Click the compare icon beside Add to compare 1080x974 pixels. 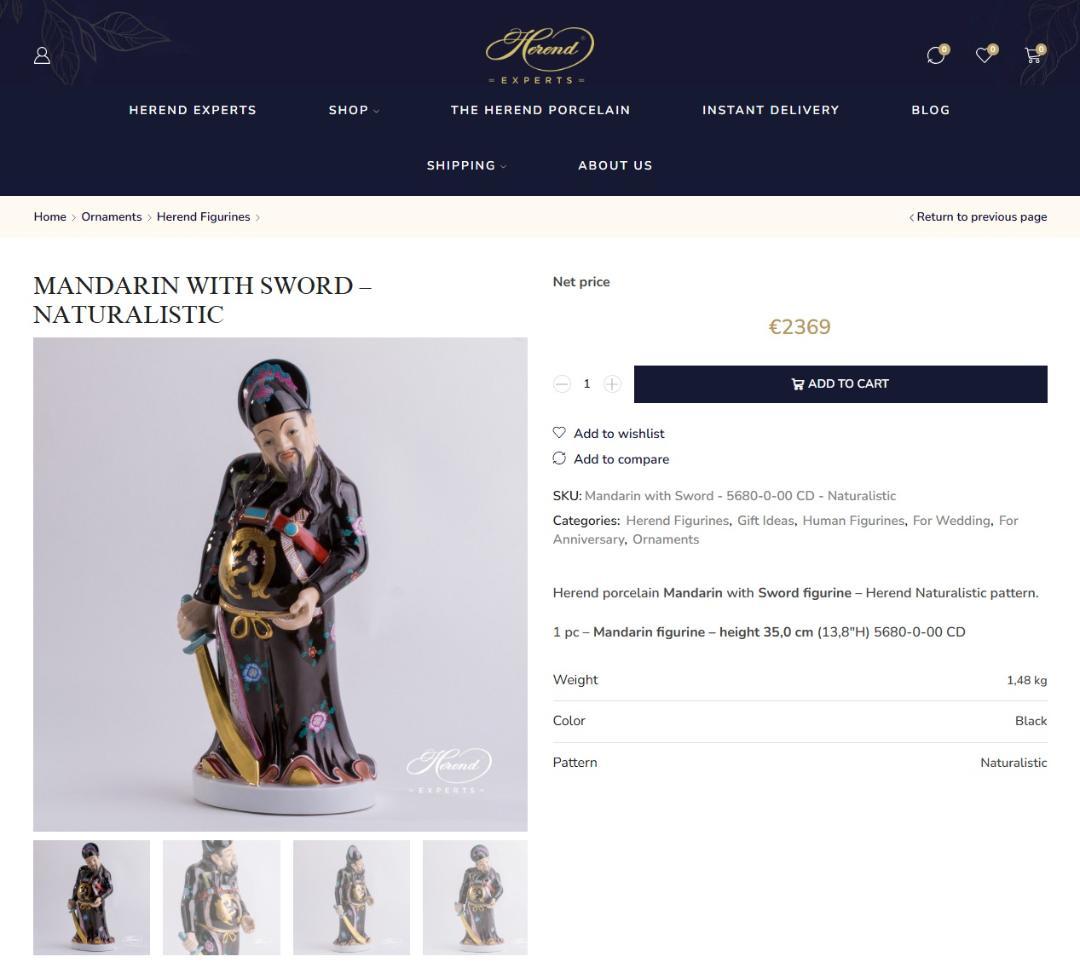(x=559, y=458)
